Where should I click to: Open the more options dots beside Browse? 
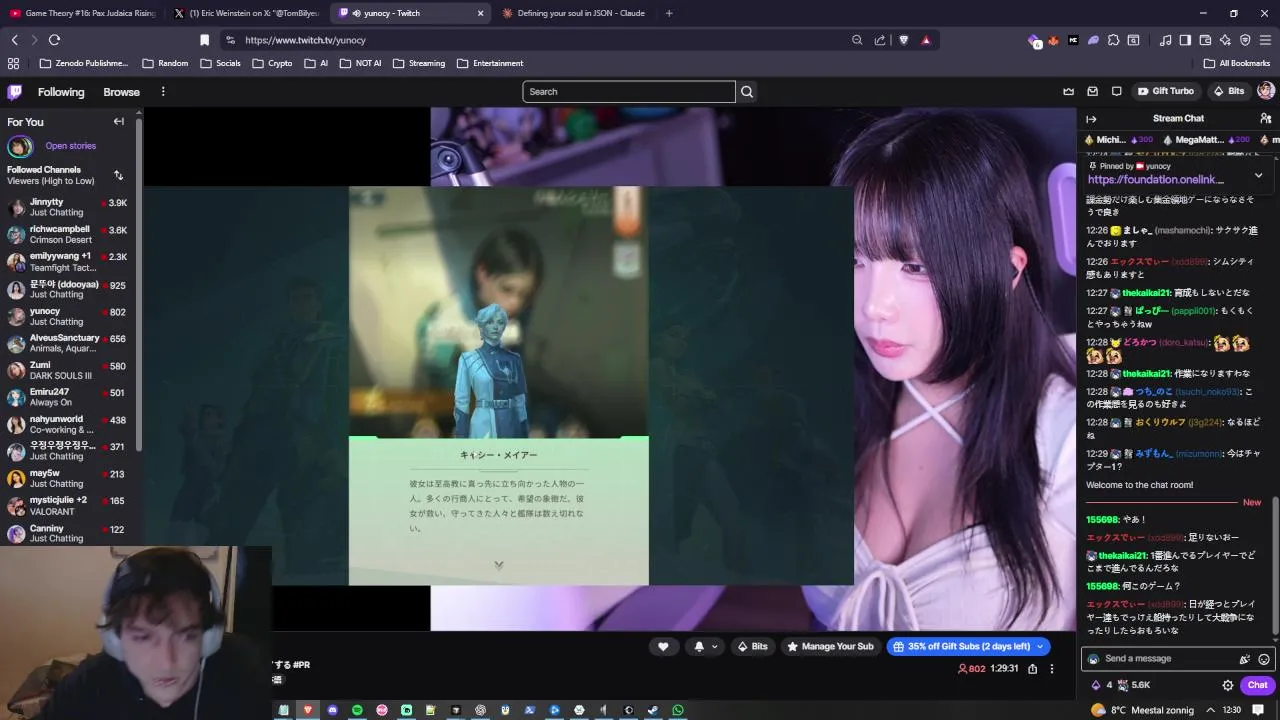(x=163, y=92)
